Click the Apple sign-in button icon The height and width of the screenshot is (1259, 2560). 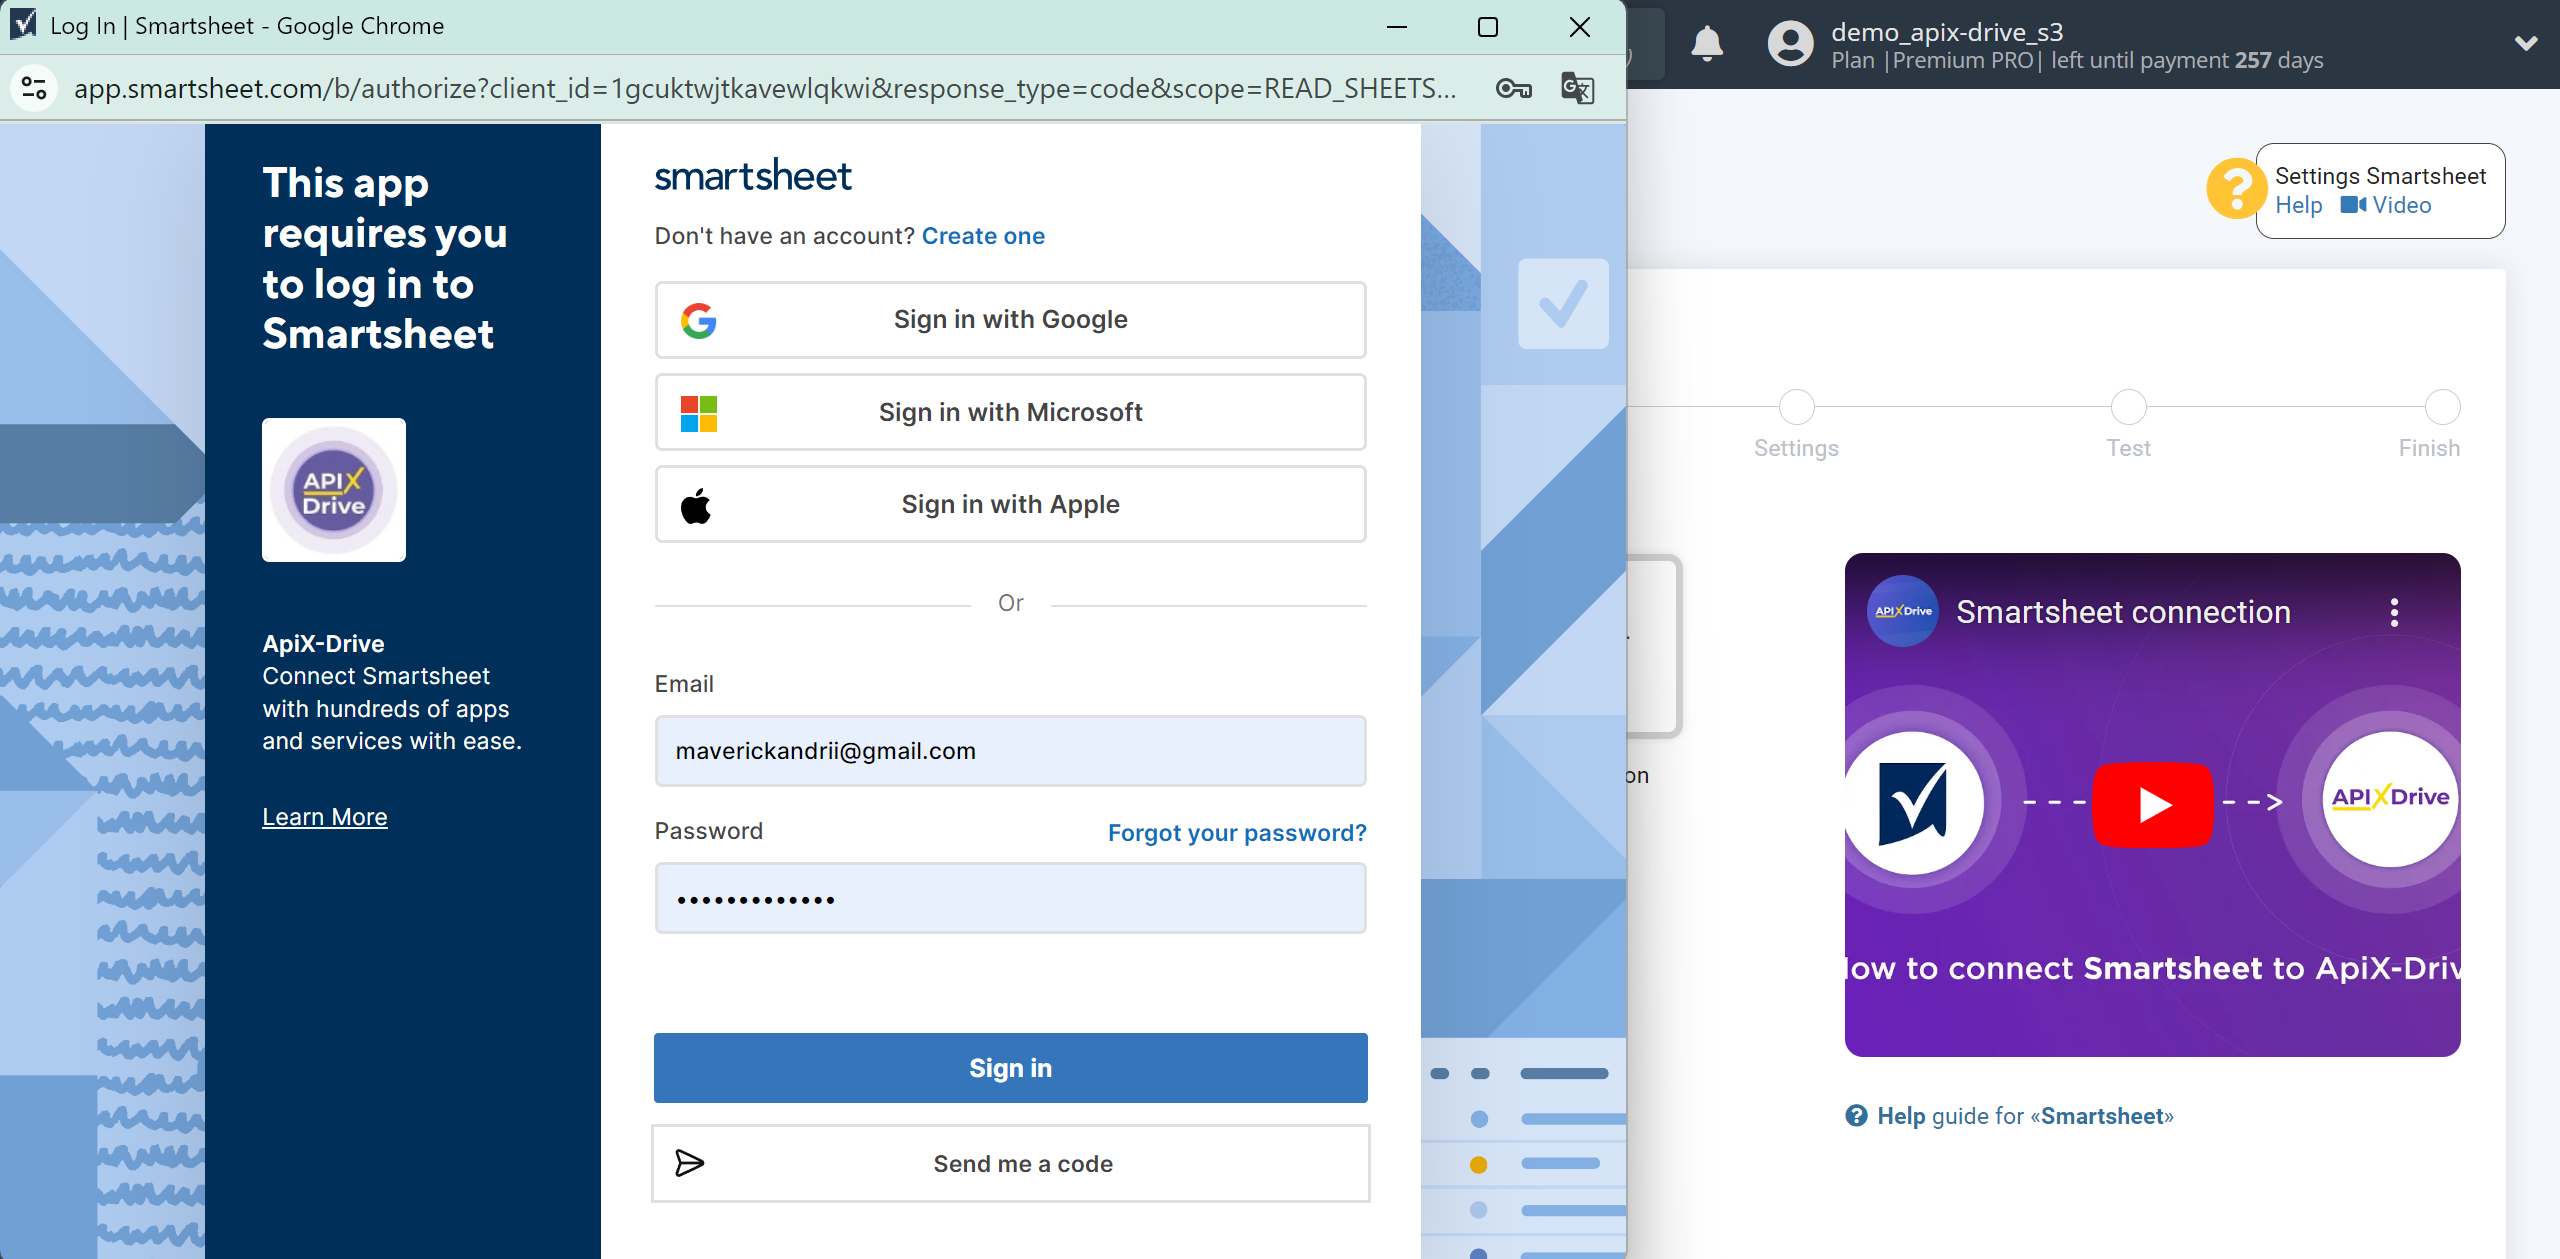tap(697, 505)
